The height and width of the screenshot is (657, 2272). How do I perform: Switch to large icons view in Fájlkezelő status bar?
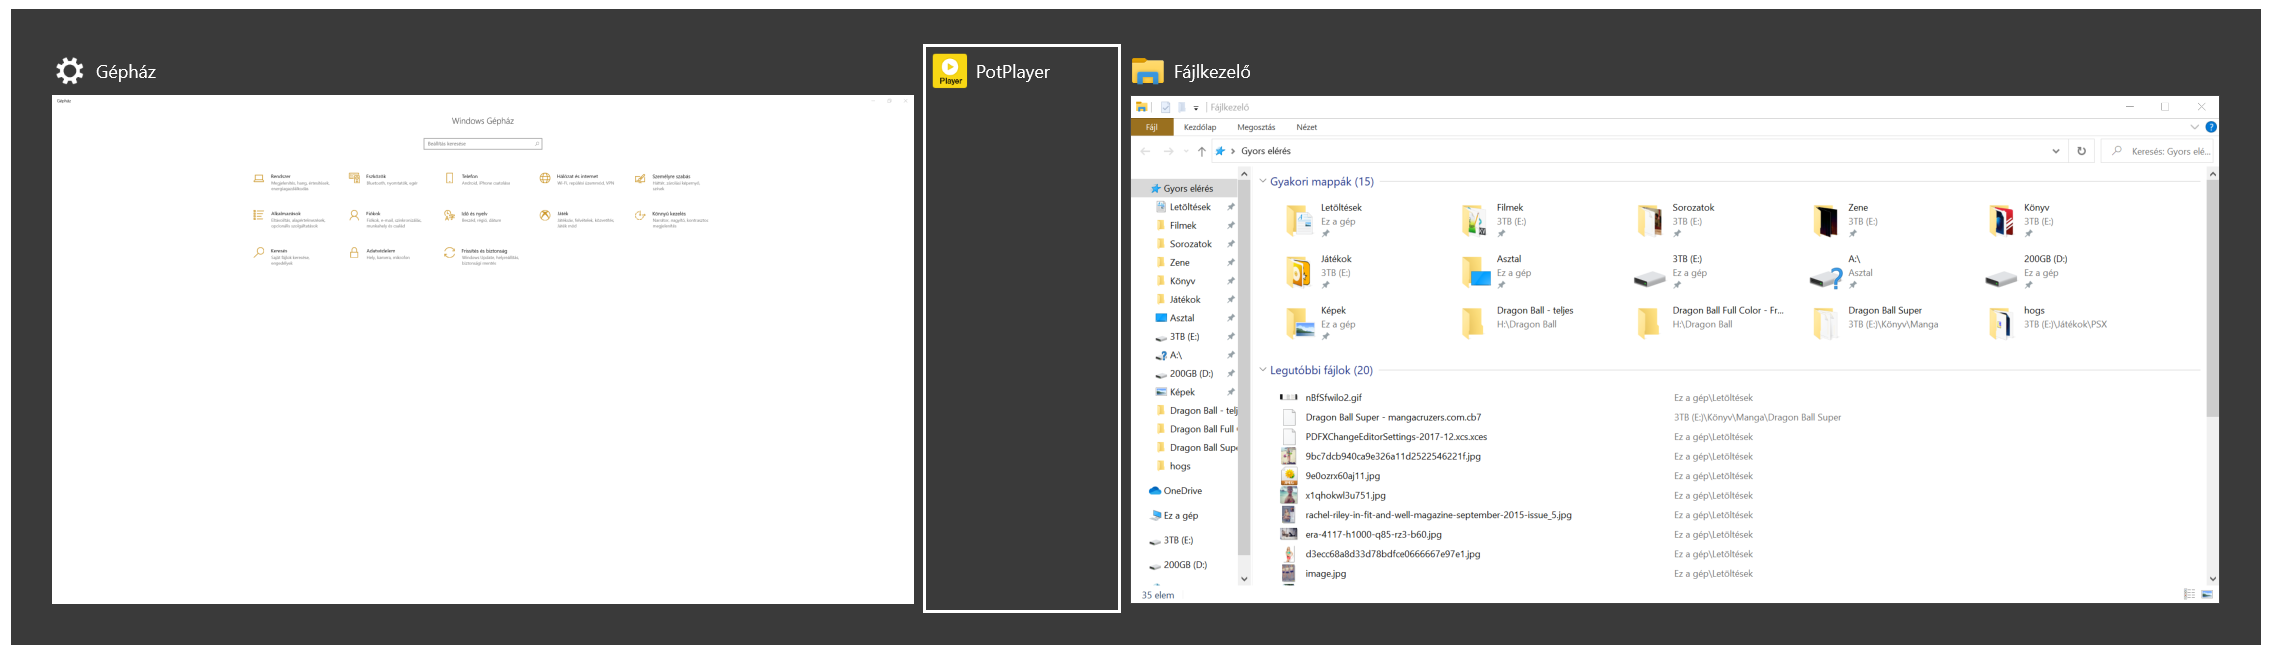point(2208,594)
